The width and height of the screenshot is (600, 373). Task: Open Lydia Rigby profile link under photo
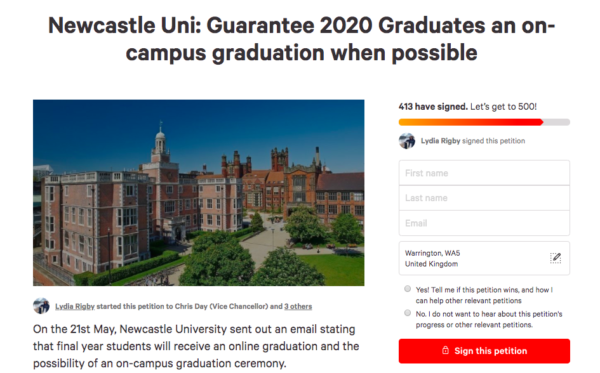pos(75,306)
